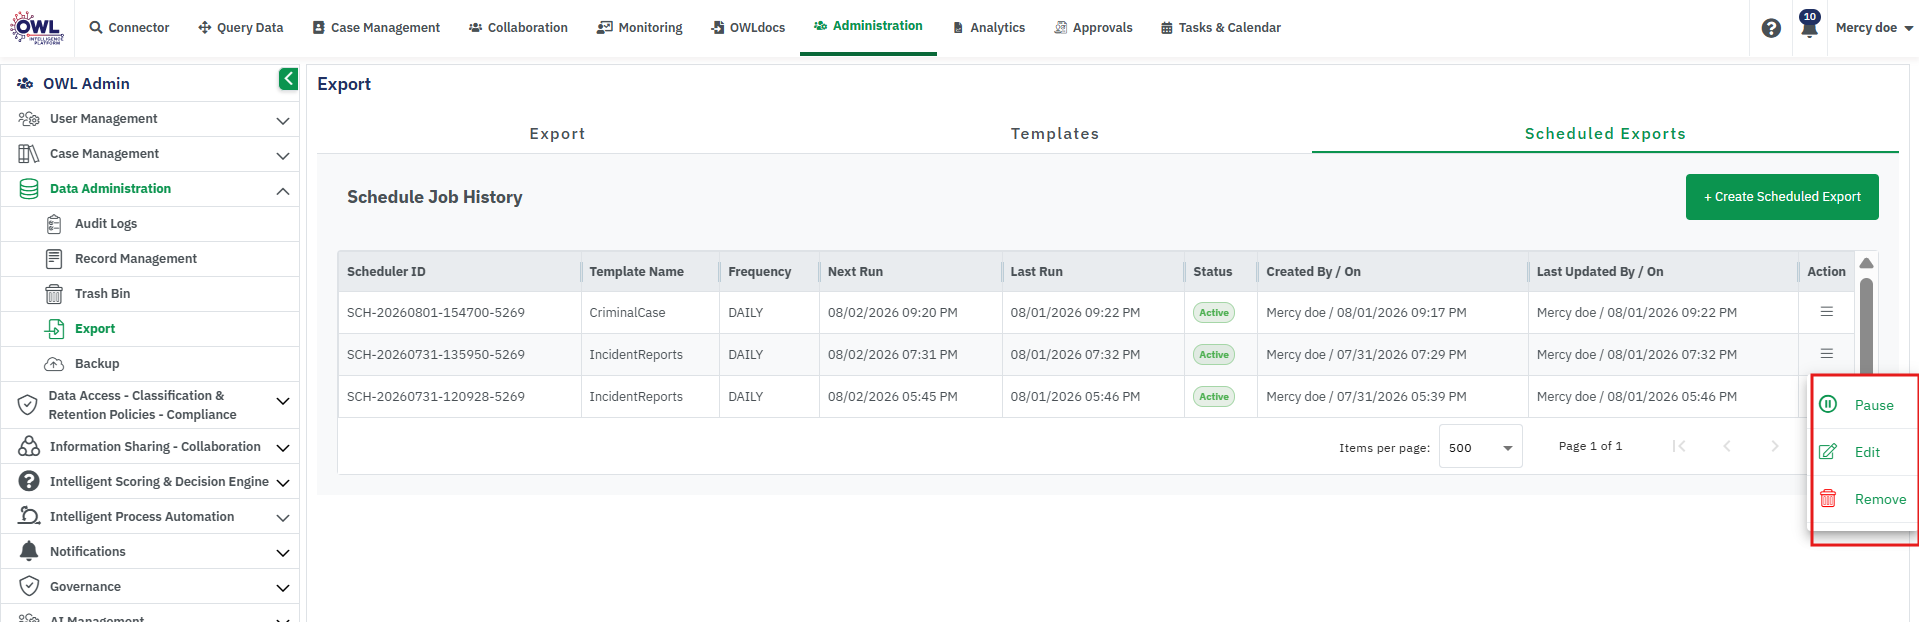Open Connector in top navigation
This screenshot has height=622, width=1919.
pyautogui.click(x=129, y=28)
